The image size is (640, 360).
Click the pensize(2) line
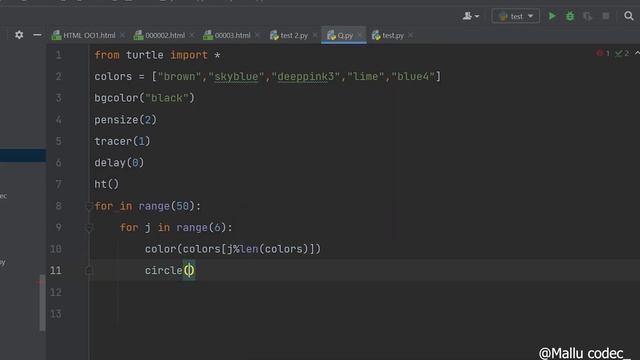(x=125, y=120)
